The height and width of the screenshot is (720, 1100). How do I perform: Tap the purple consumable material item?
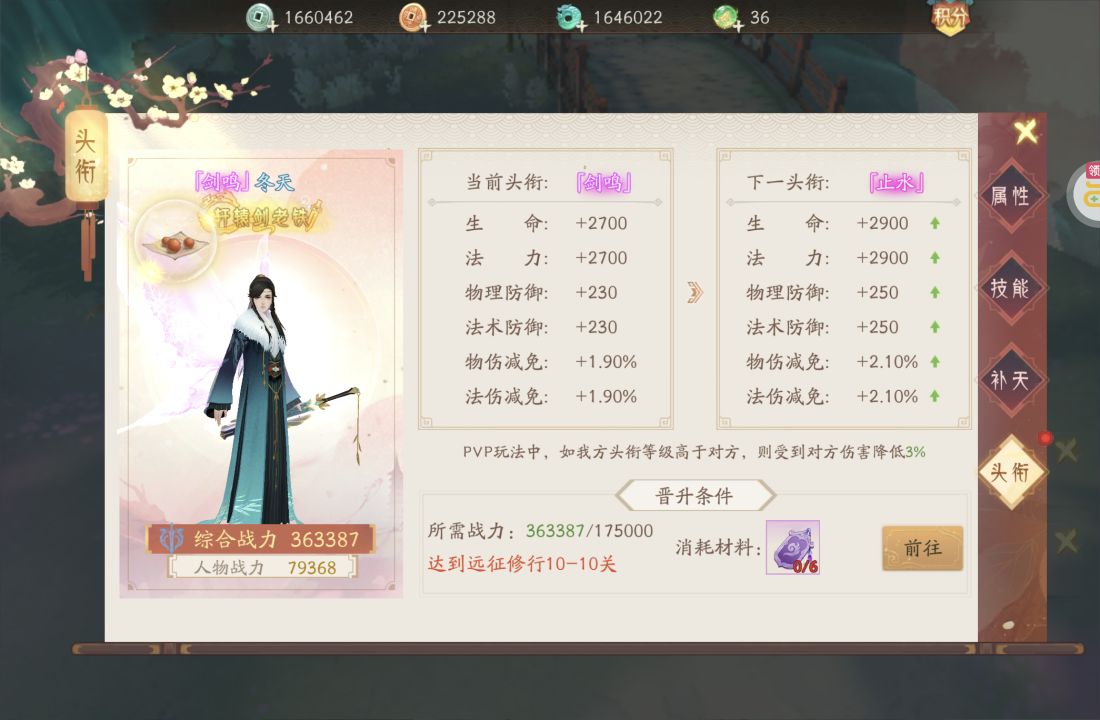pyautogui.click(x=793, y=547)
